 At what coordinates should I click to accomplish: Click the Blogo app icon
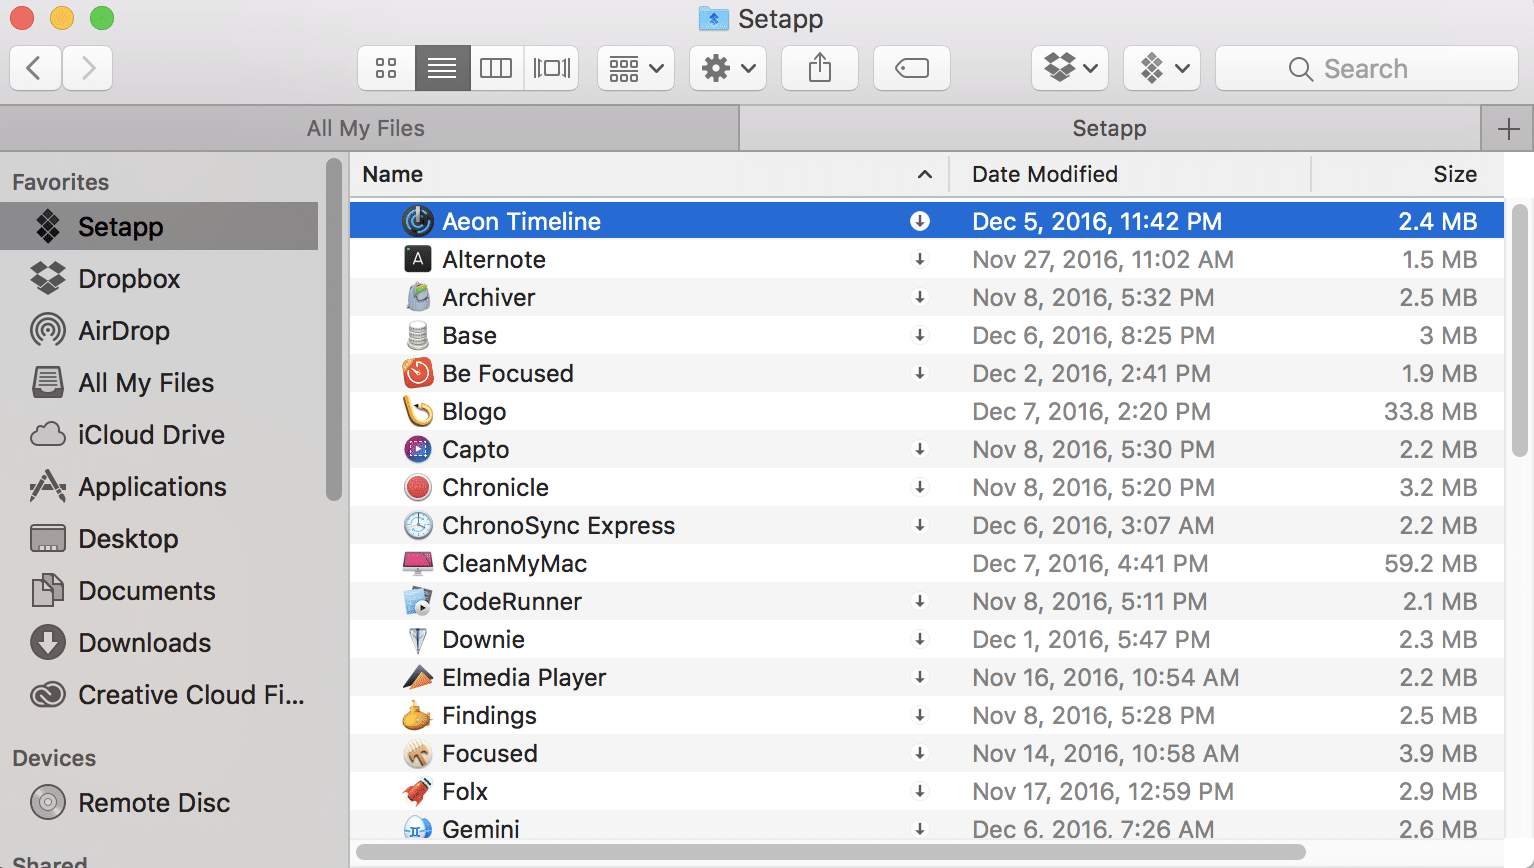(418, 411)
